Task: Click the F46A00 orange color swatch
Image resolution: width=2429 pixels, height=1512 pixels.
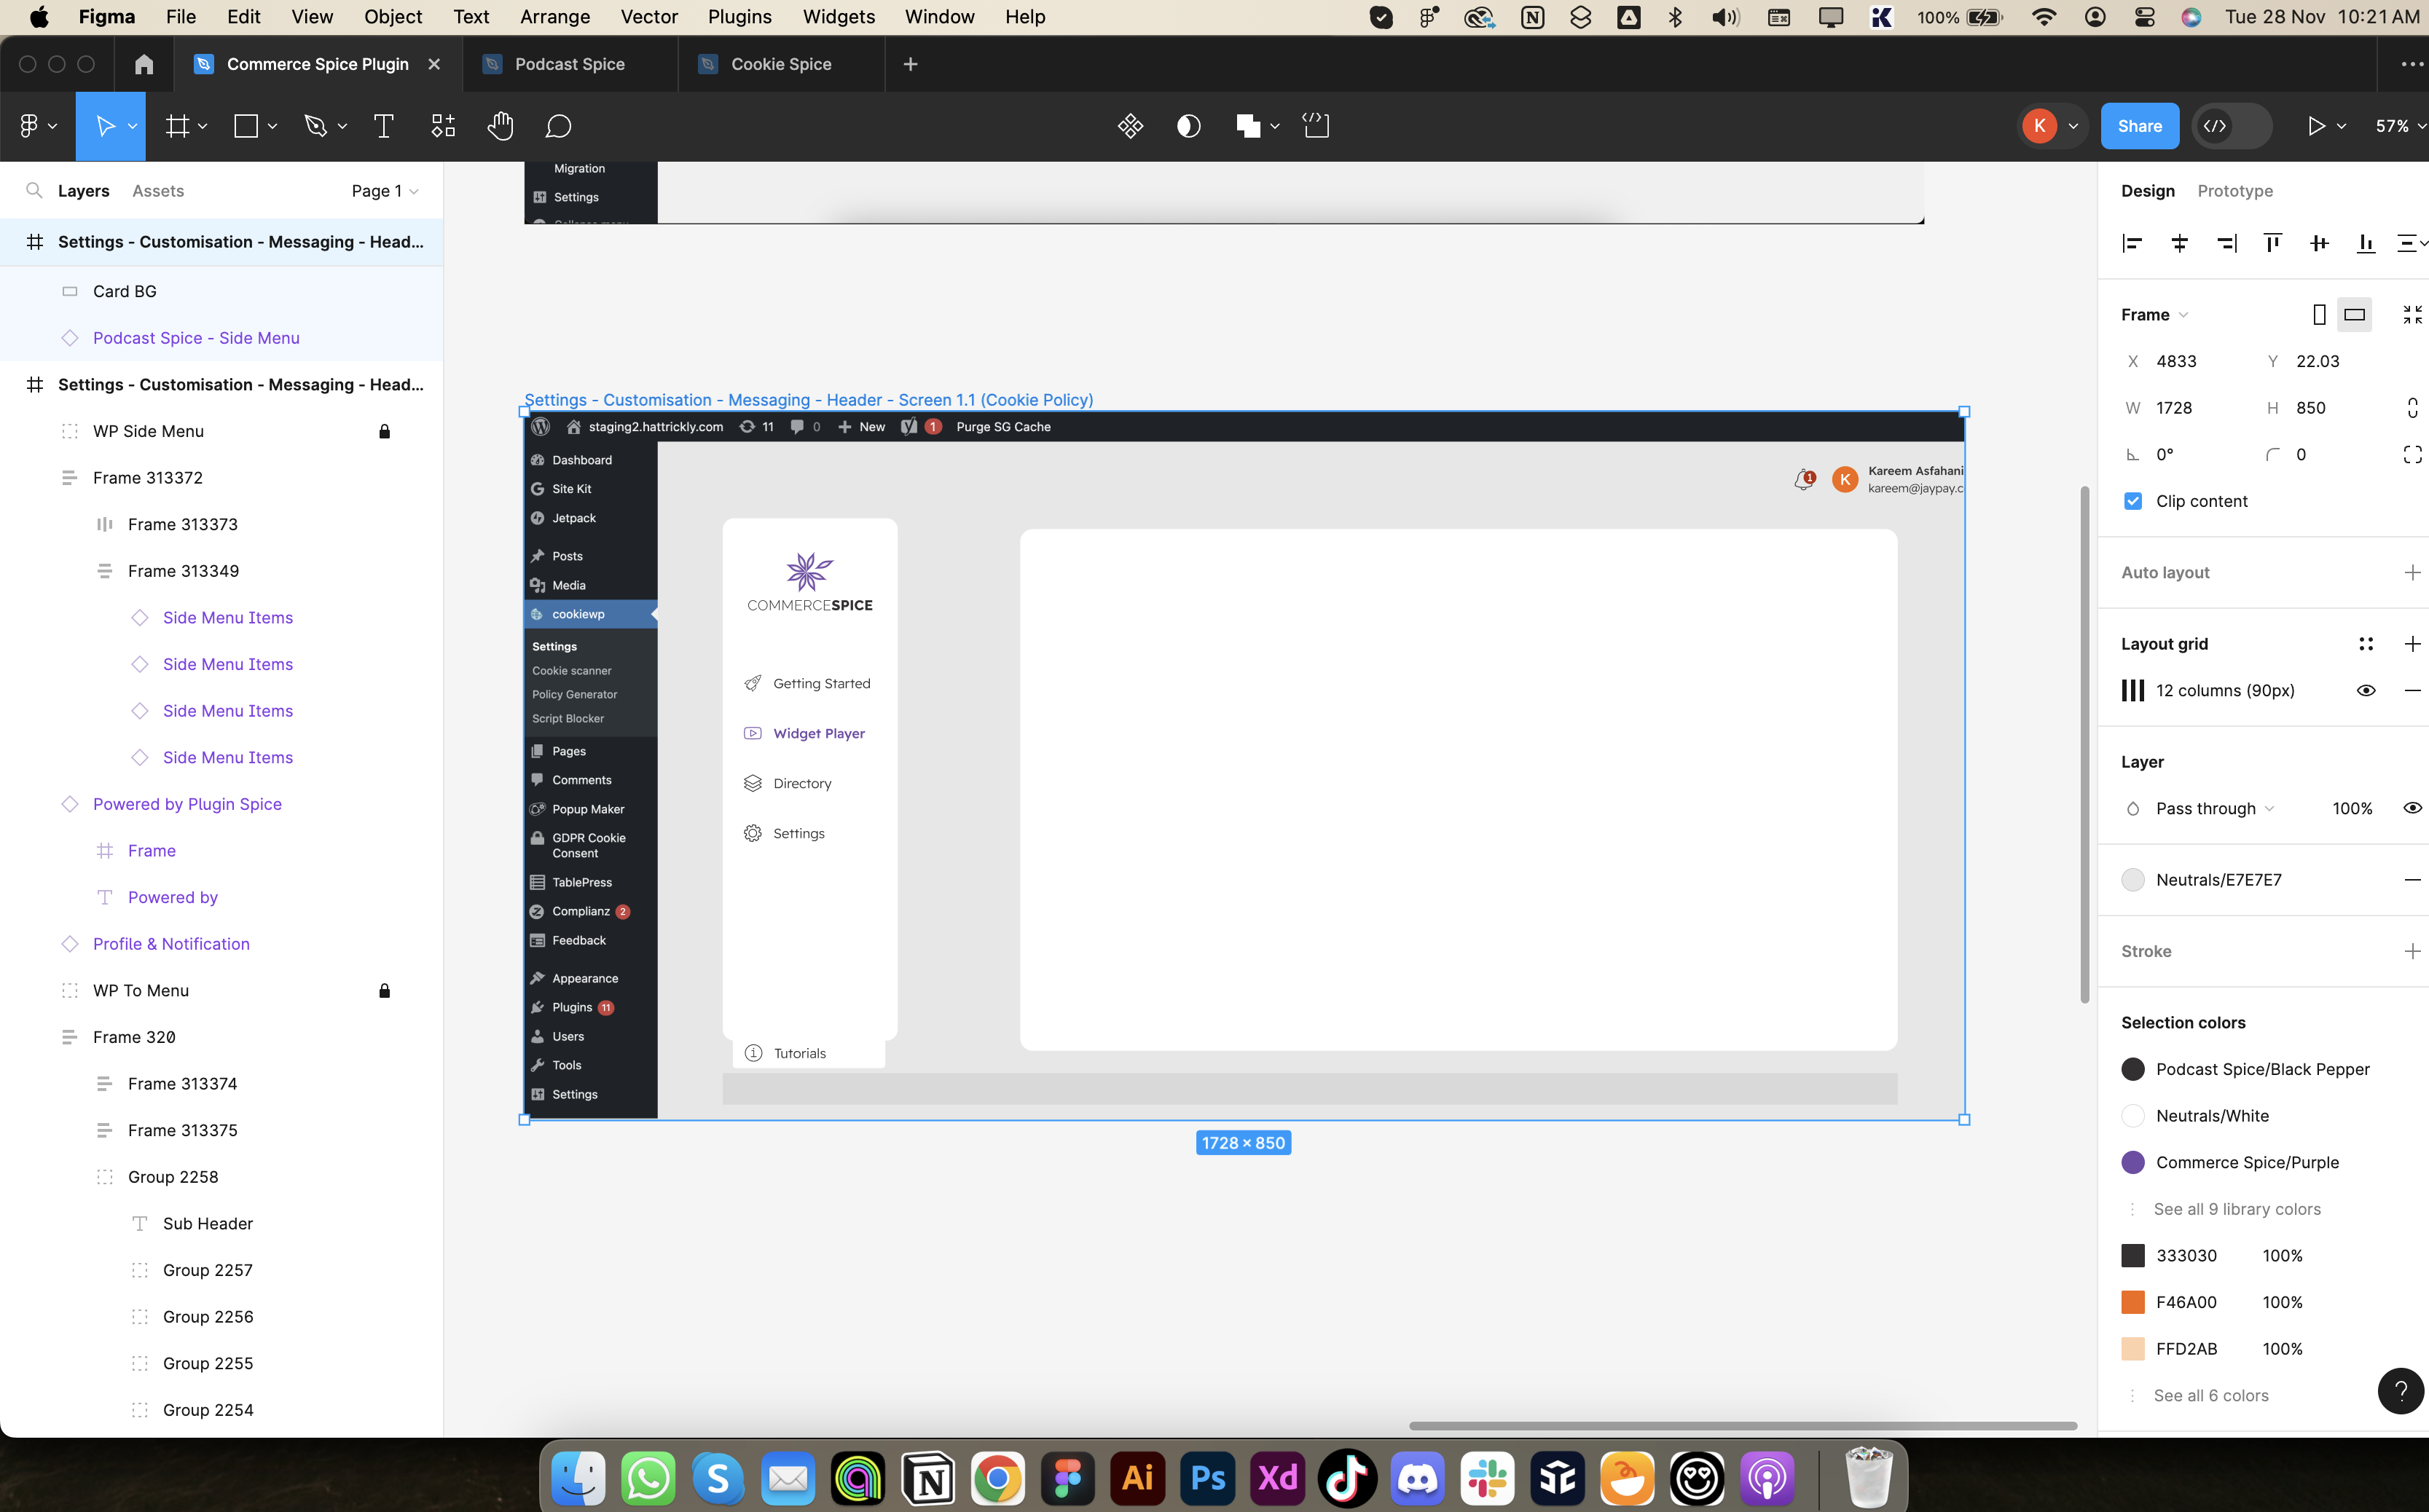Action: click(x=2132, y=1302)
